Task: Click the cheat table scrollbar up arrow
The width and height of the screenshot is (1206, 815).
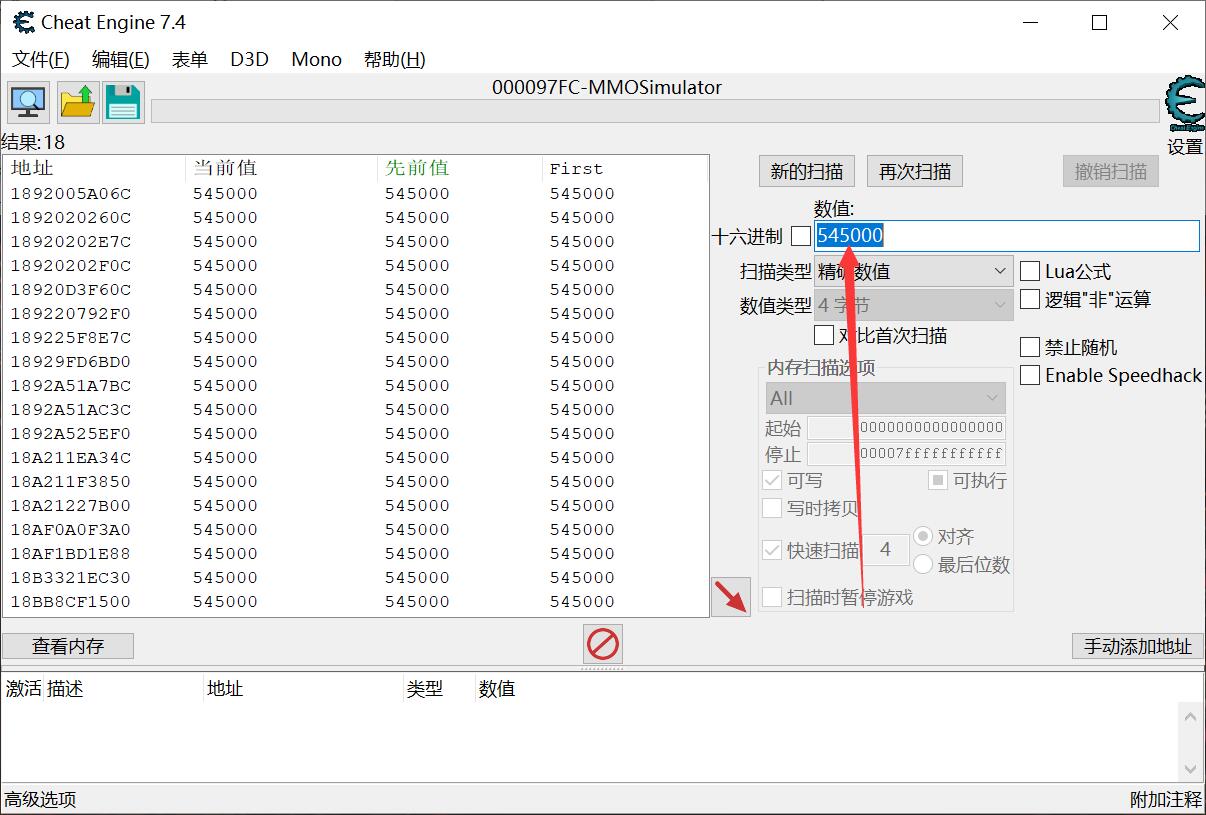Action: [1190, 716]
